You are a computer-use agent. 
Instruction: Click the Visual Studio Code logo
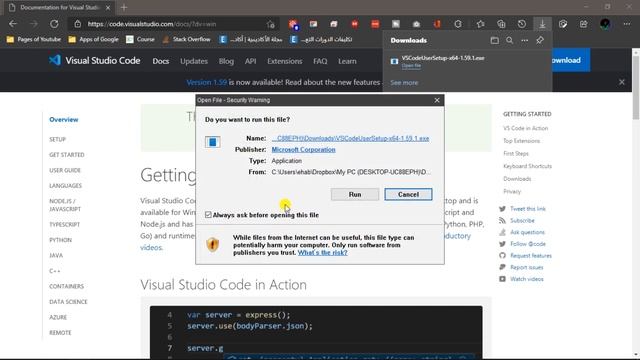94,61
